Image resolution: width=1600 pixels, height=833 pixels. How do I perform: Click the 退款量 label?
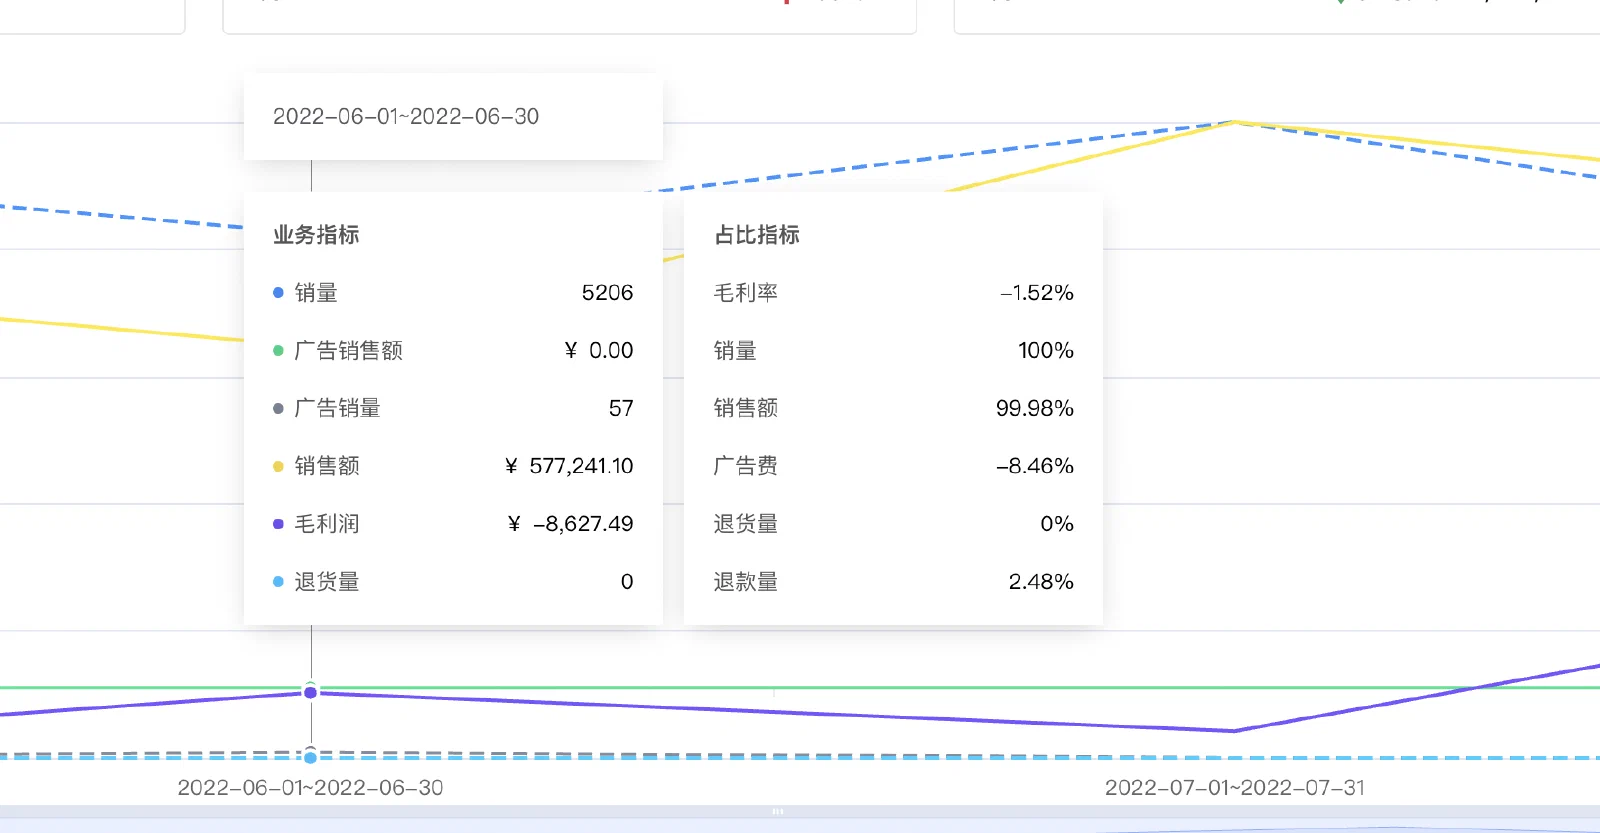pyautogui.click(x=746, y=582)
